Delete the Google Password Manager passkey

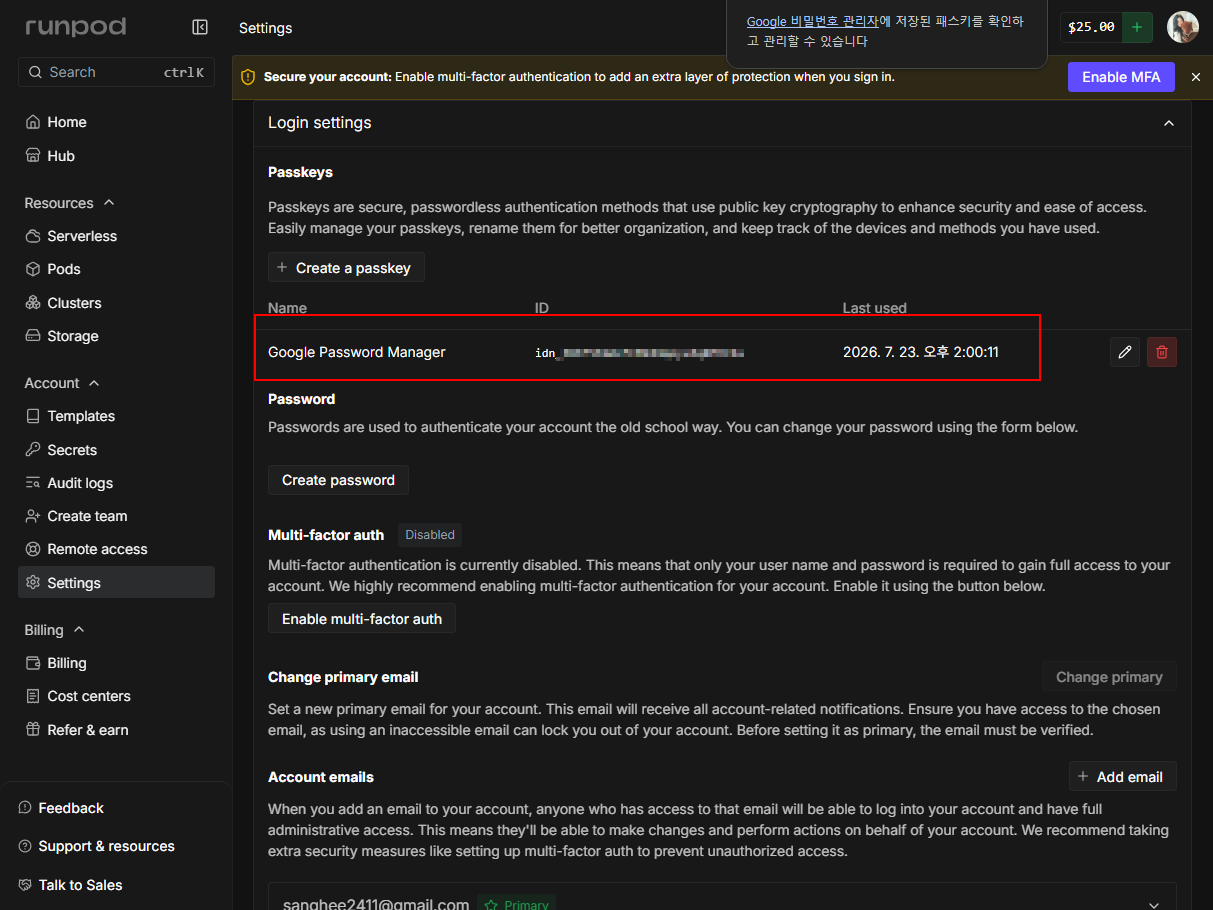pos(1162,352)
